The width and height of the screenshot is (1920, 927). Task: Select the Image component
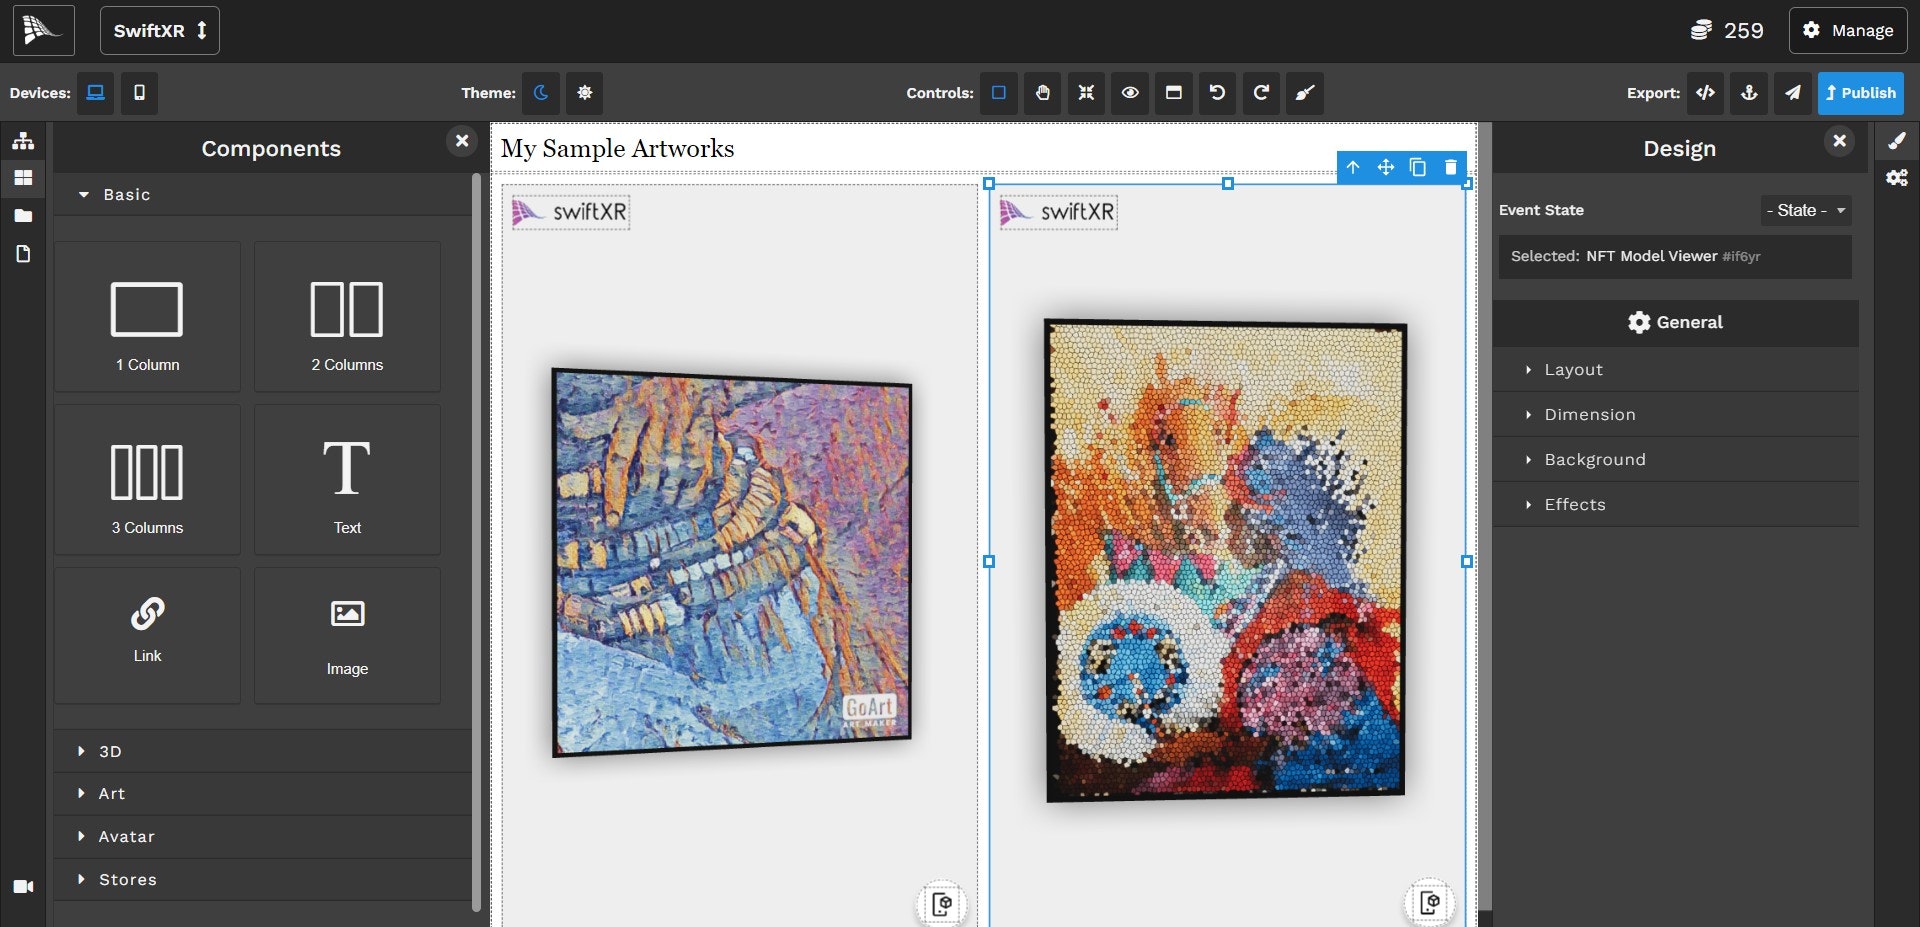[x=347, y=635]
